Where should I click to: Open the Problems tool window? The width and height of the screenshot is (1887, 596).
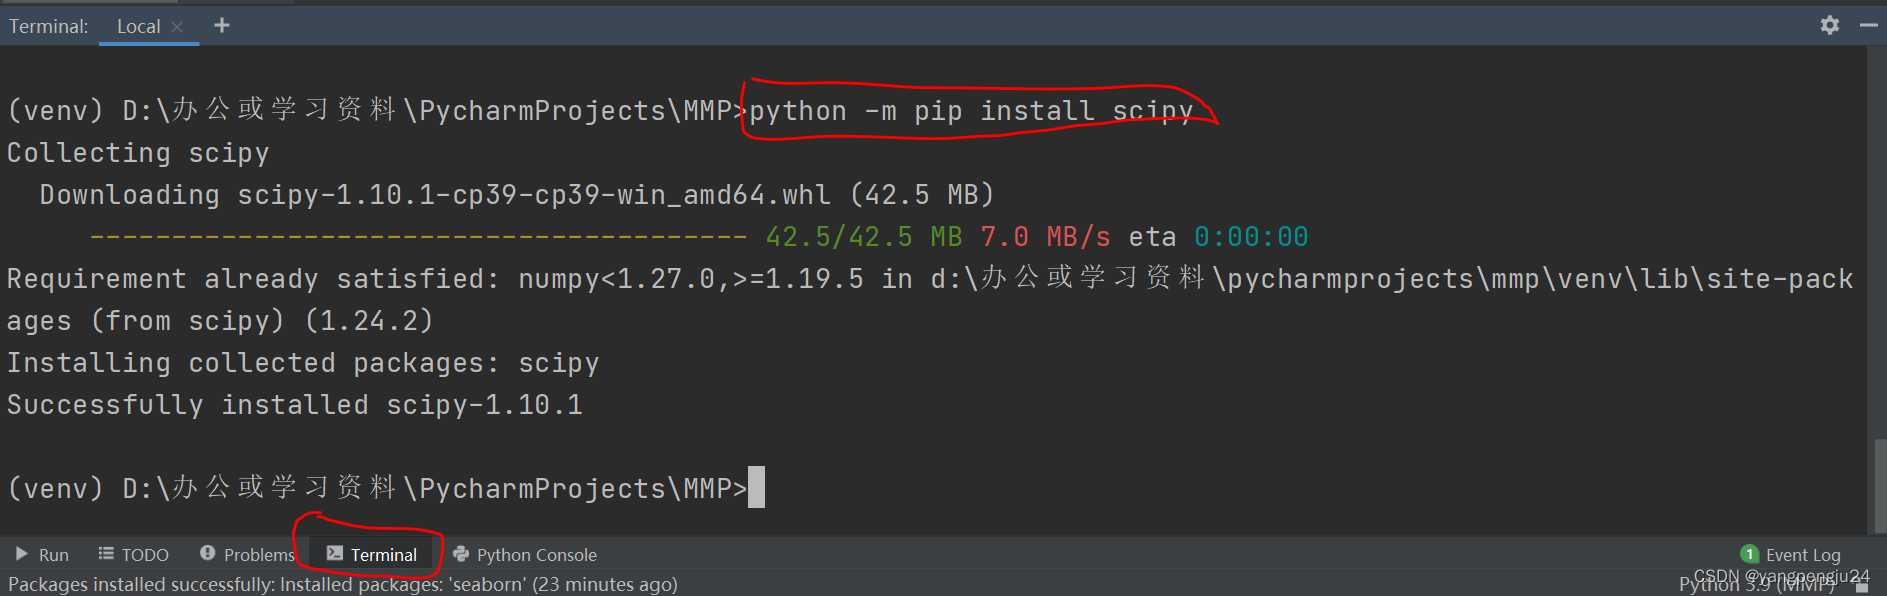point(247,554)
